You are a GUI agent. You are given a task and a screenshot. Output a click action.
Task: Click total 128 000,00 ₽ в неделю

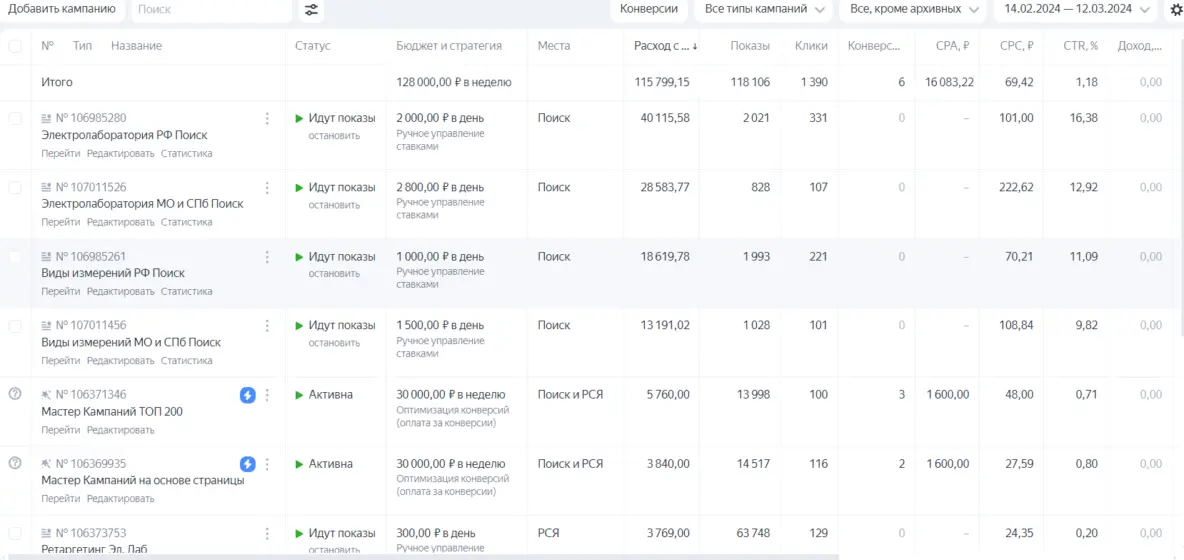point(454,82)
